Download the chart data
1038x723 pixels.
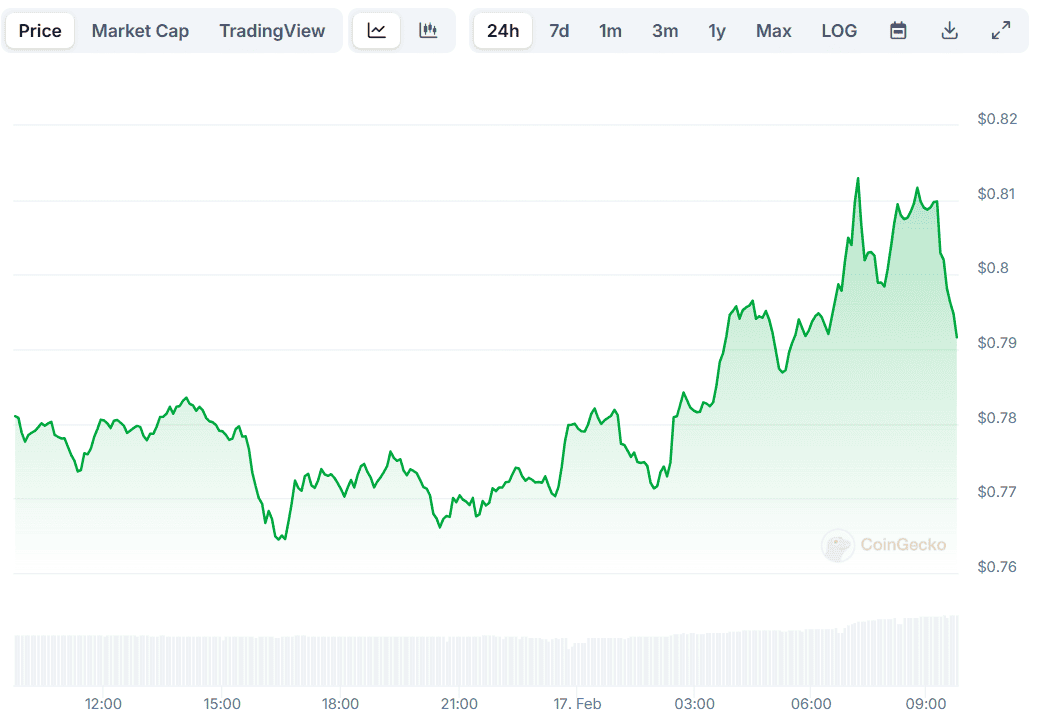coord(949,31)
